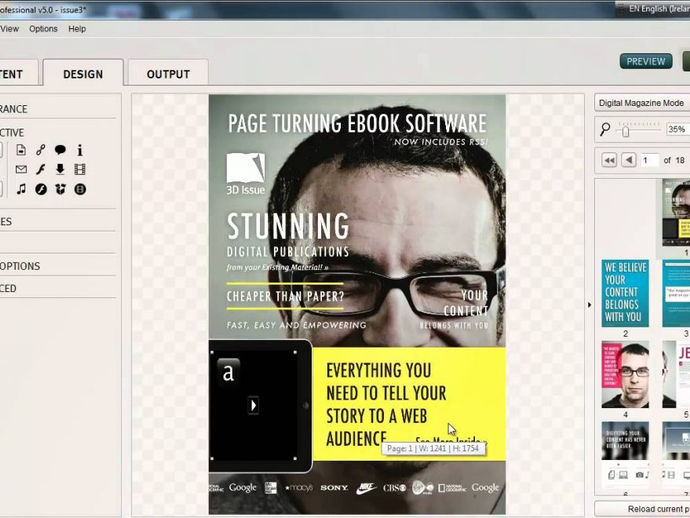The image size is (690, 518).
Task: Click the 'STUNNING' headline on cover page
Action: click(288, 225)
